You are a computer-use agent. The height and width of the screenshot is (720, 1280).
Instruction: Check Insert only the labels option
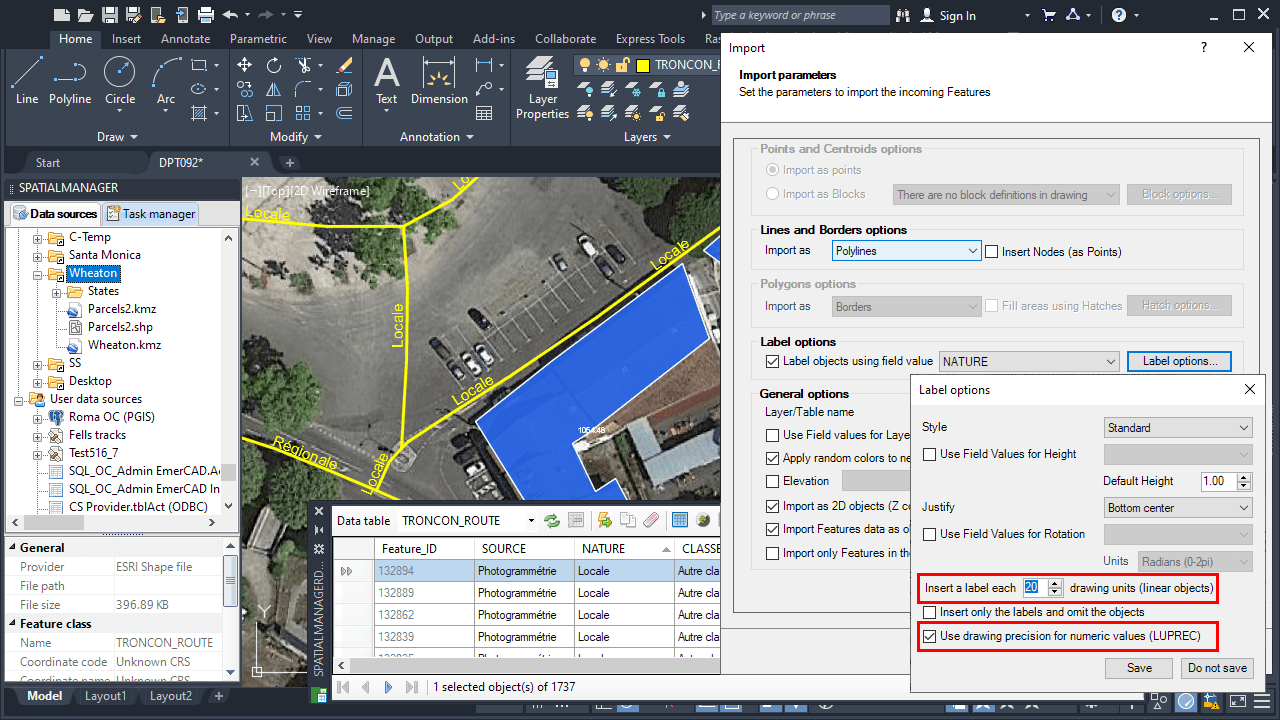tap(931, 612)
